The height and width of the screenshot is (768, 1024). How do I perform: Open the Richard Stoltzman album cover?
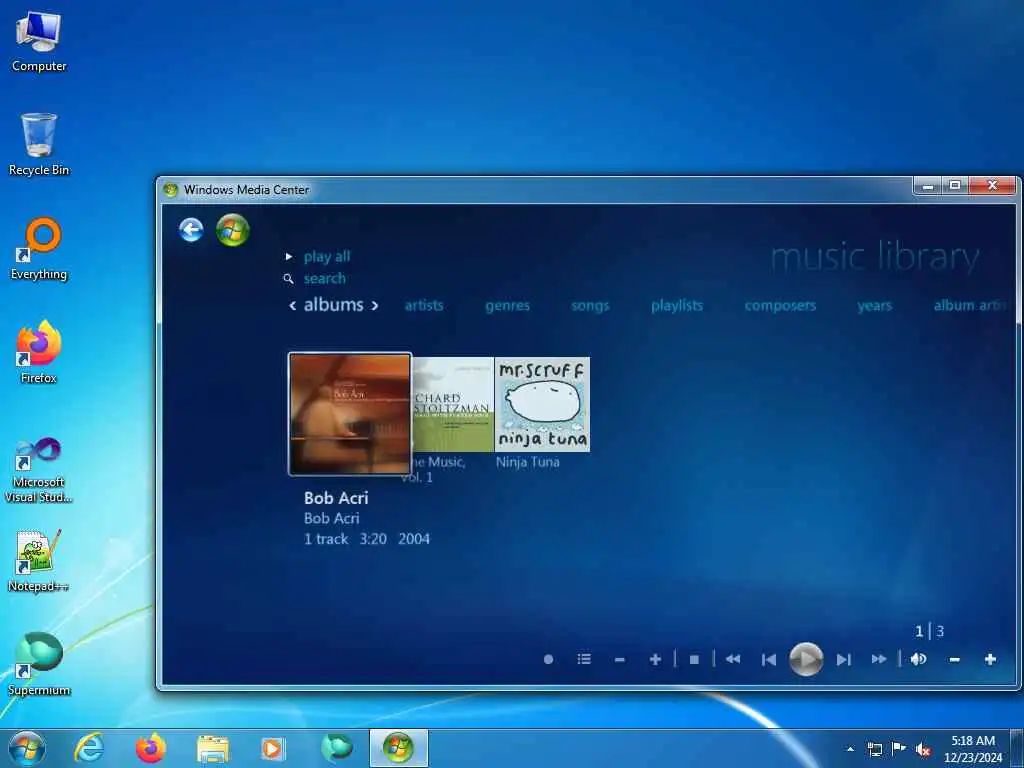point(453,404)
